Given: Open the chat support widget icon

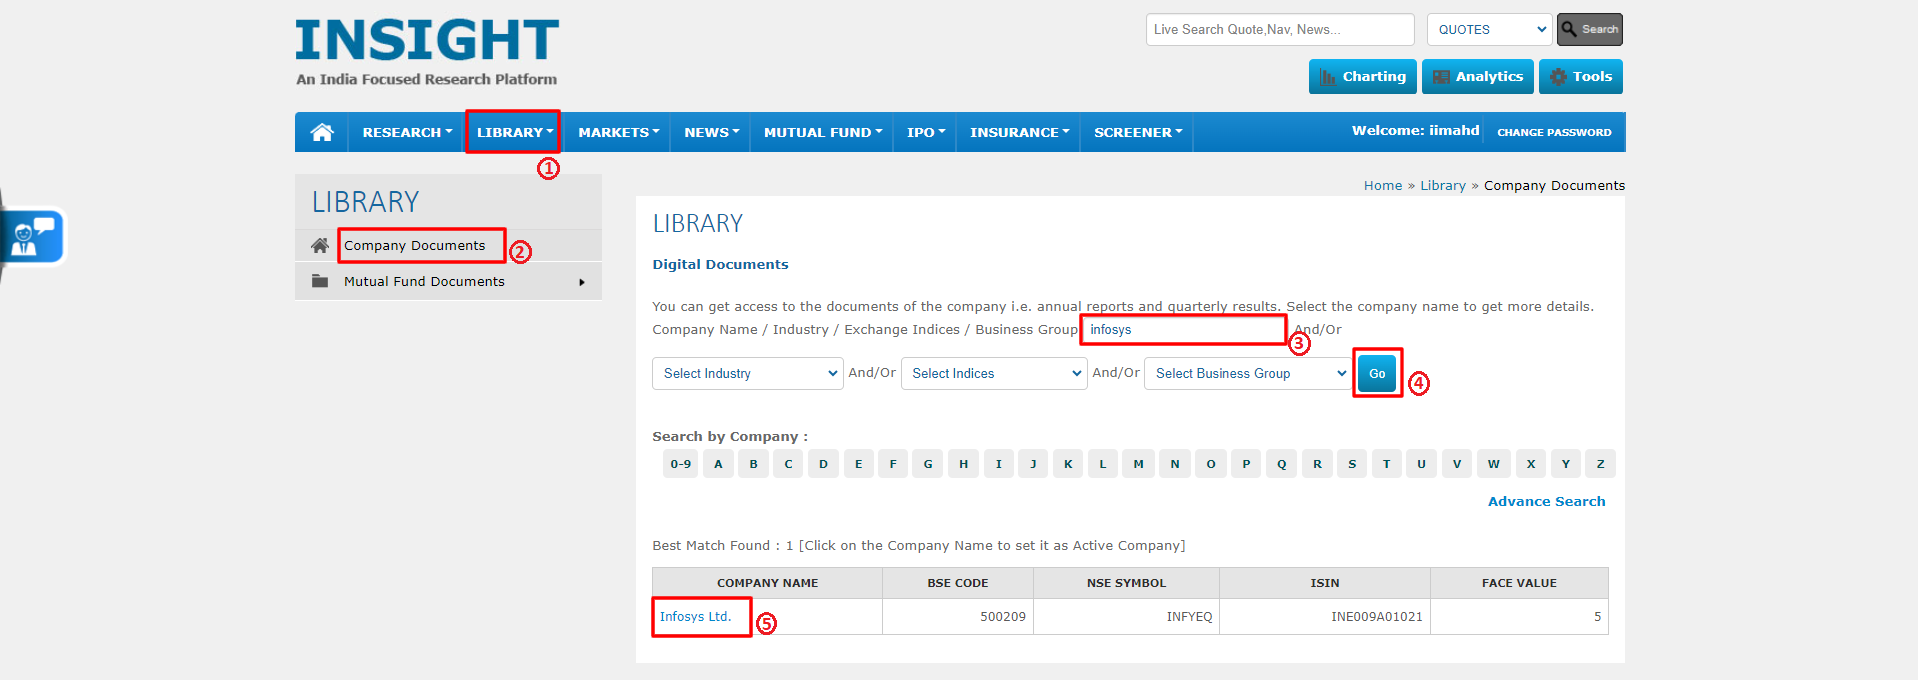Looking at the screenshot, I should coord(34,237).
